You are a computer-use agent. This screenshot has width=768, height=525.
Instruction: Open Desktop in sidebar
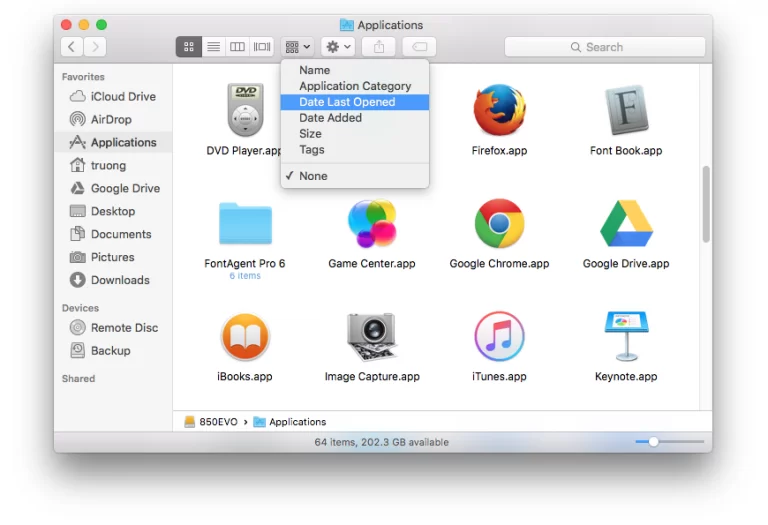tap(114, 211)
